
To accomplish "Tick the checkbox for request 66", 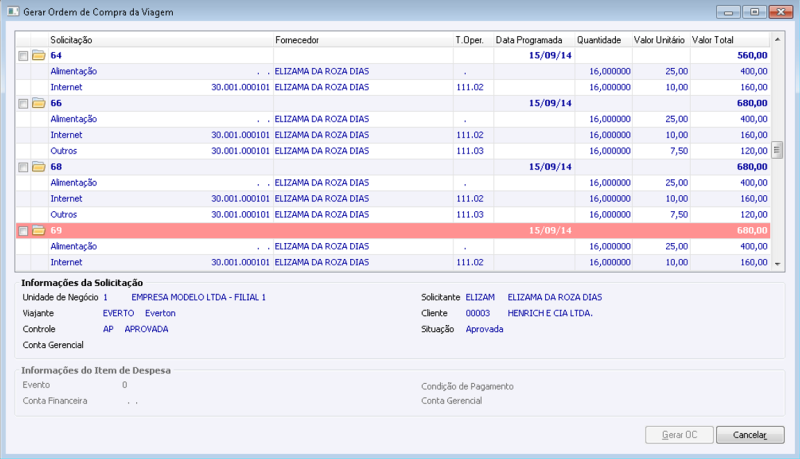I will [x=23, y=104].
